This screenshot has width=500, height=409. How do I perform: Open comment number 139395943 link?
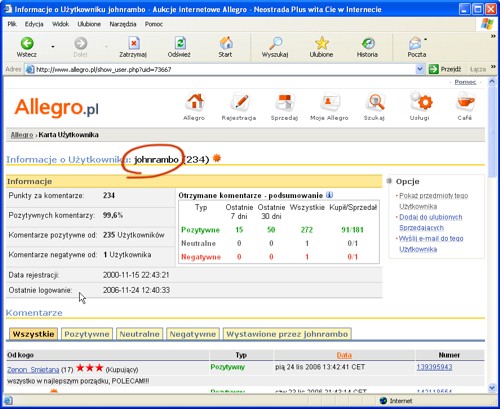[x=434, y=367]
